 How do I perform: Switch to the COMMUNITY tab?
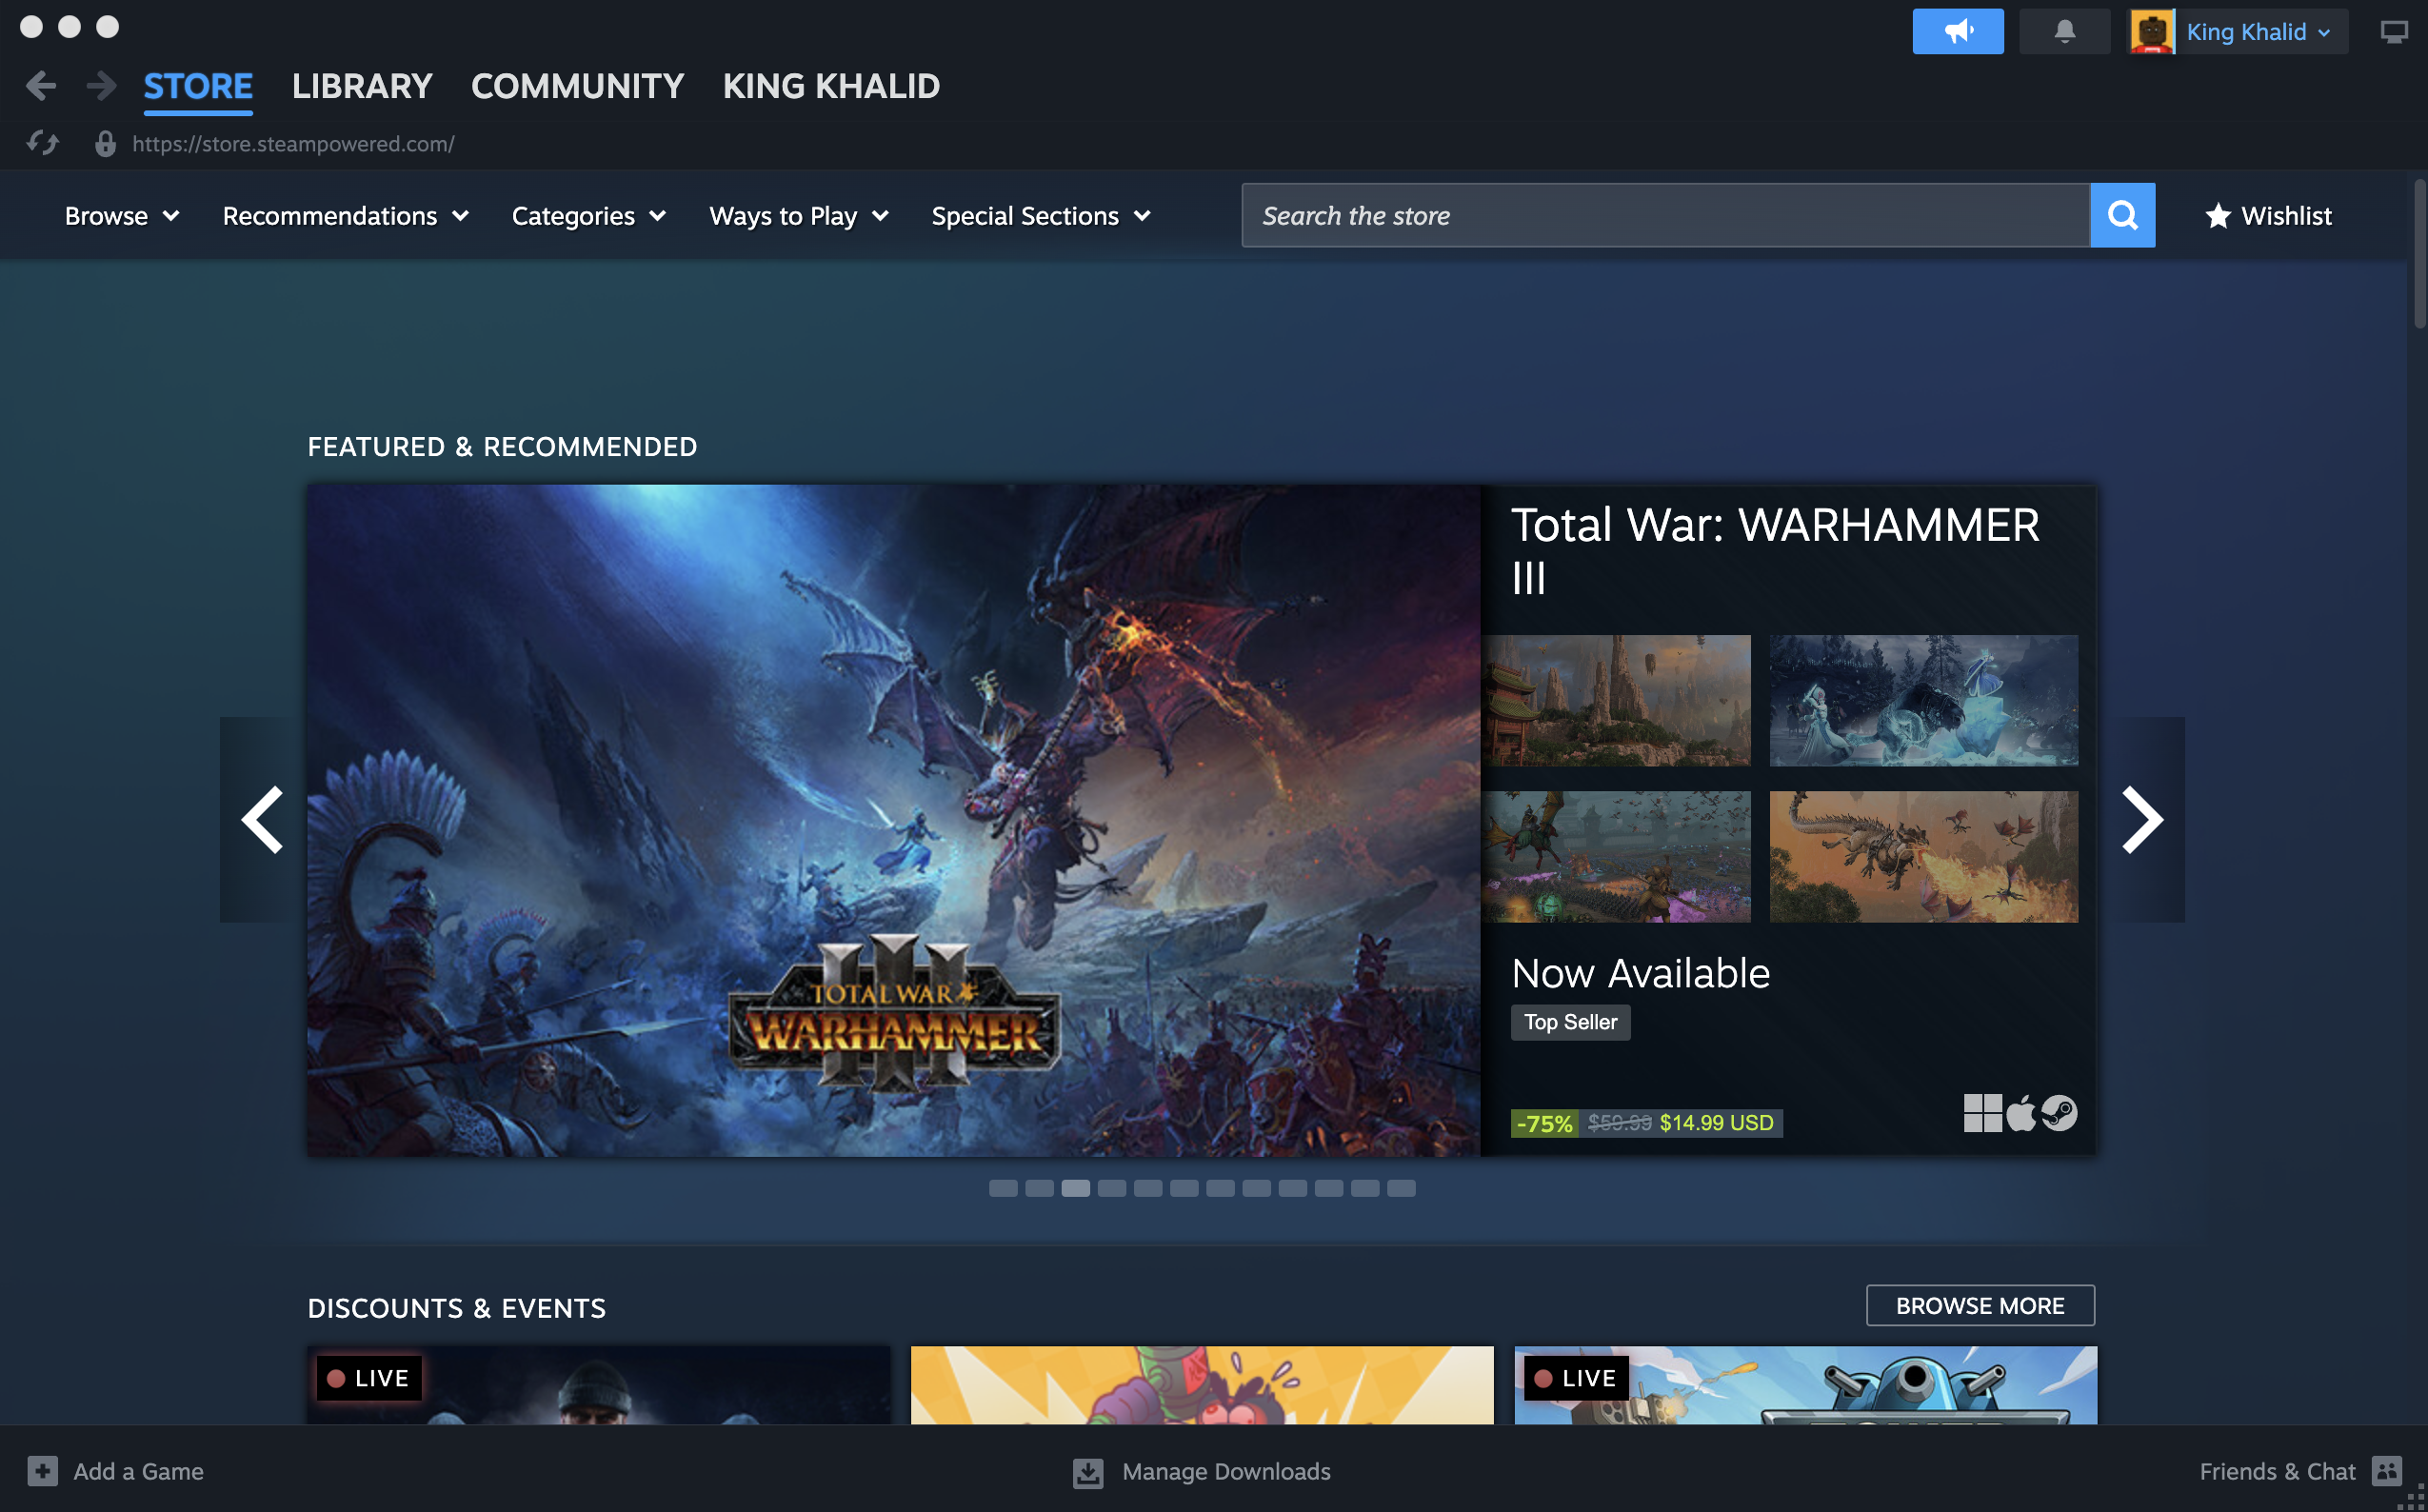577,86
